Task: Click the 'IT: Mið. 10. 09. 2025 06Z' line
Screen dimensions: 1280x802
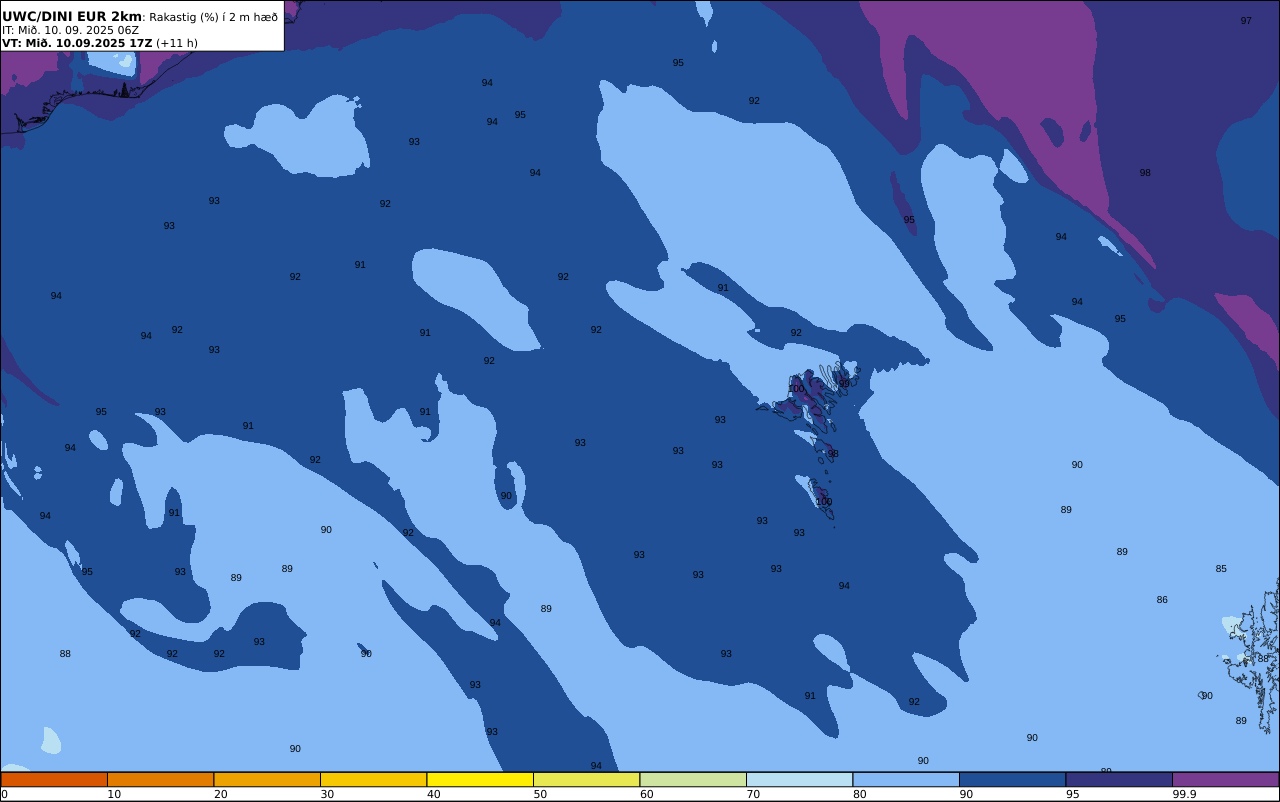Action: [x=70, y=30]
